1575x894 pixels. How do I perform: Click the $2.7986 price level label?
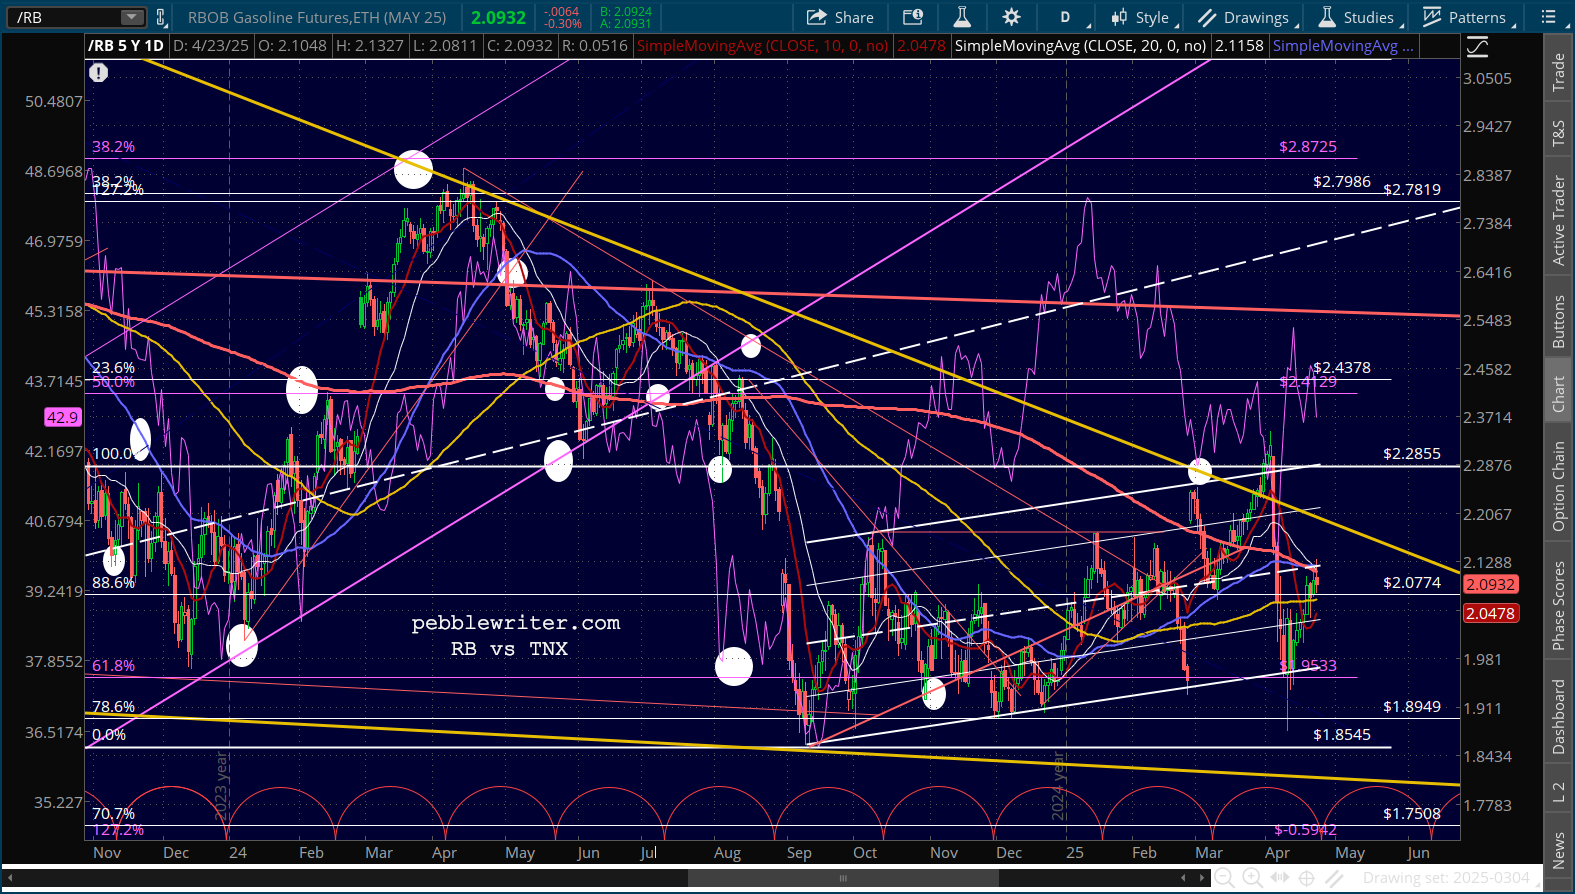pyautogui.click(x=1342, y=181)
